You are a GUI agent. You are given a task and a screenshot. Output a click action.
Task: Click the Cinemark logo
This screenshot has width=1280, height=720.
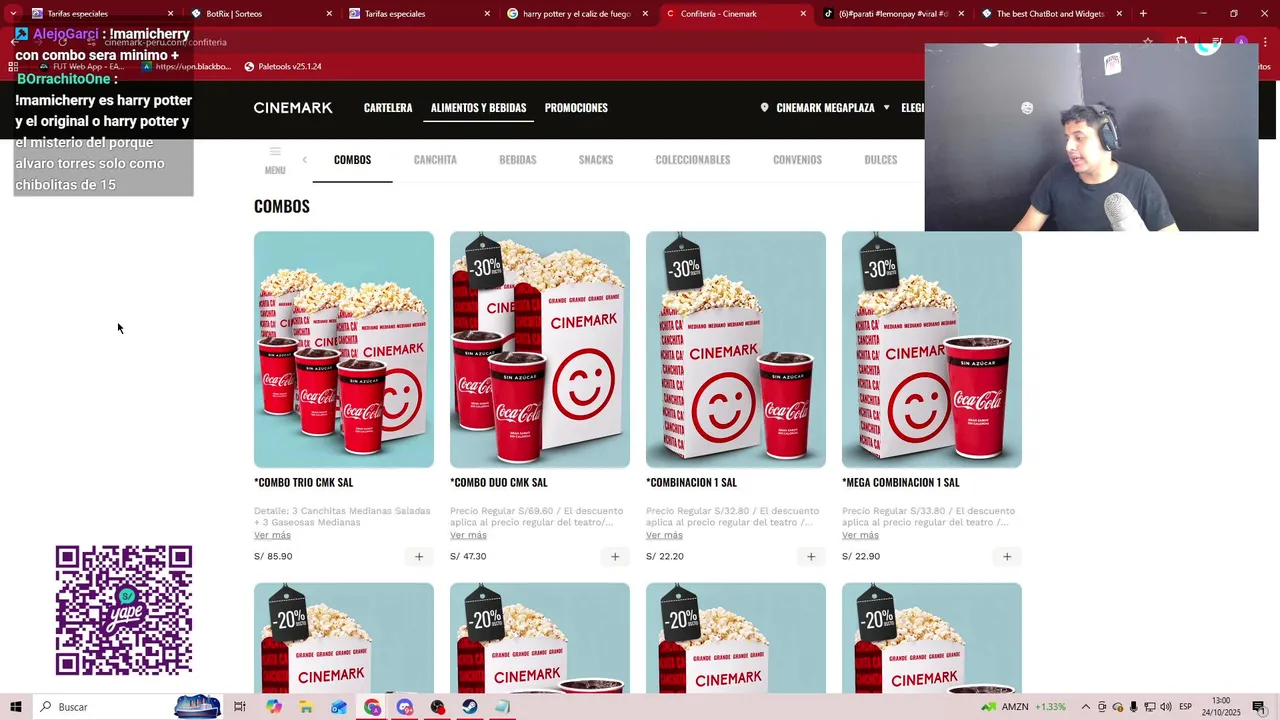293,108
